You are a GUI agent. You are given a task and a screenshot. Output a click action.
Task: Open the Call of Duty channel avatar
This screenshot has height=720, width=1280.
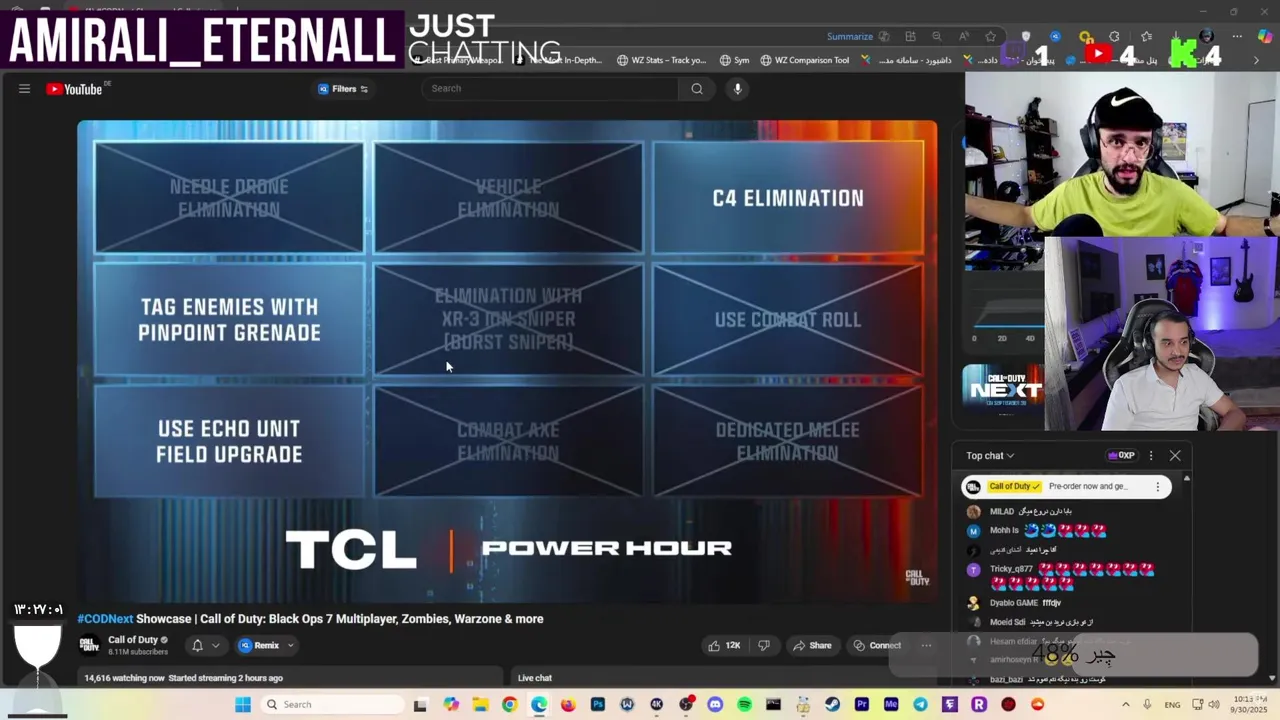coord(90,645)
